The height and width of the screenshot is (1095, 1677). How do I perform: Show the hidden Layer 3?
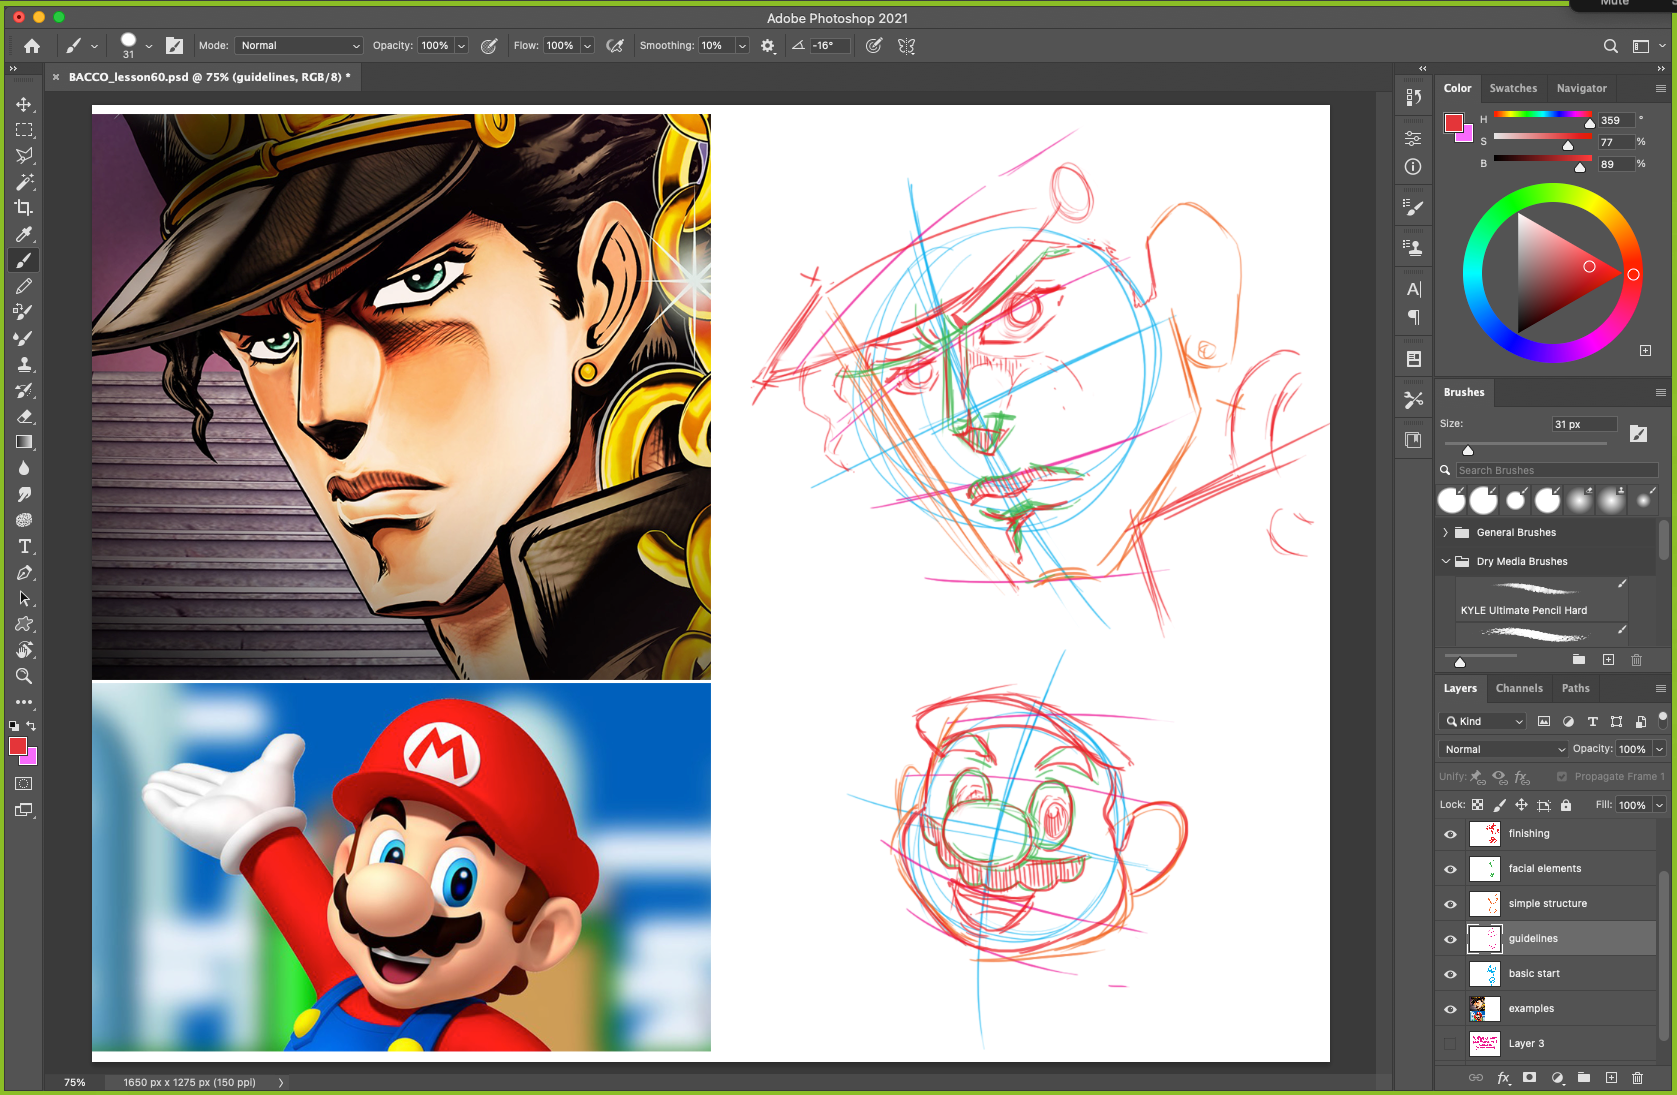(x=1450, y=1044)
